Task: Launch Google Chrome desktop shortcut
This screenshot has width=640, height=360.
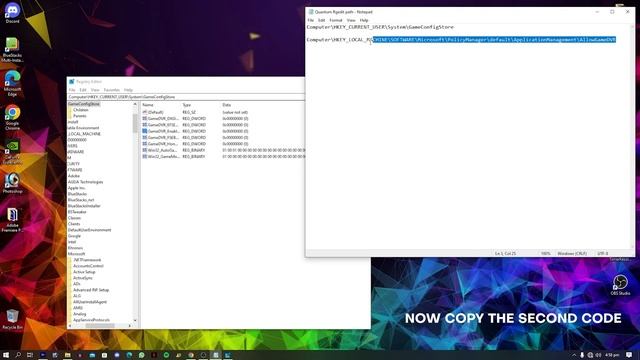Action: (12, 118)
